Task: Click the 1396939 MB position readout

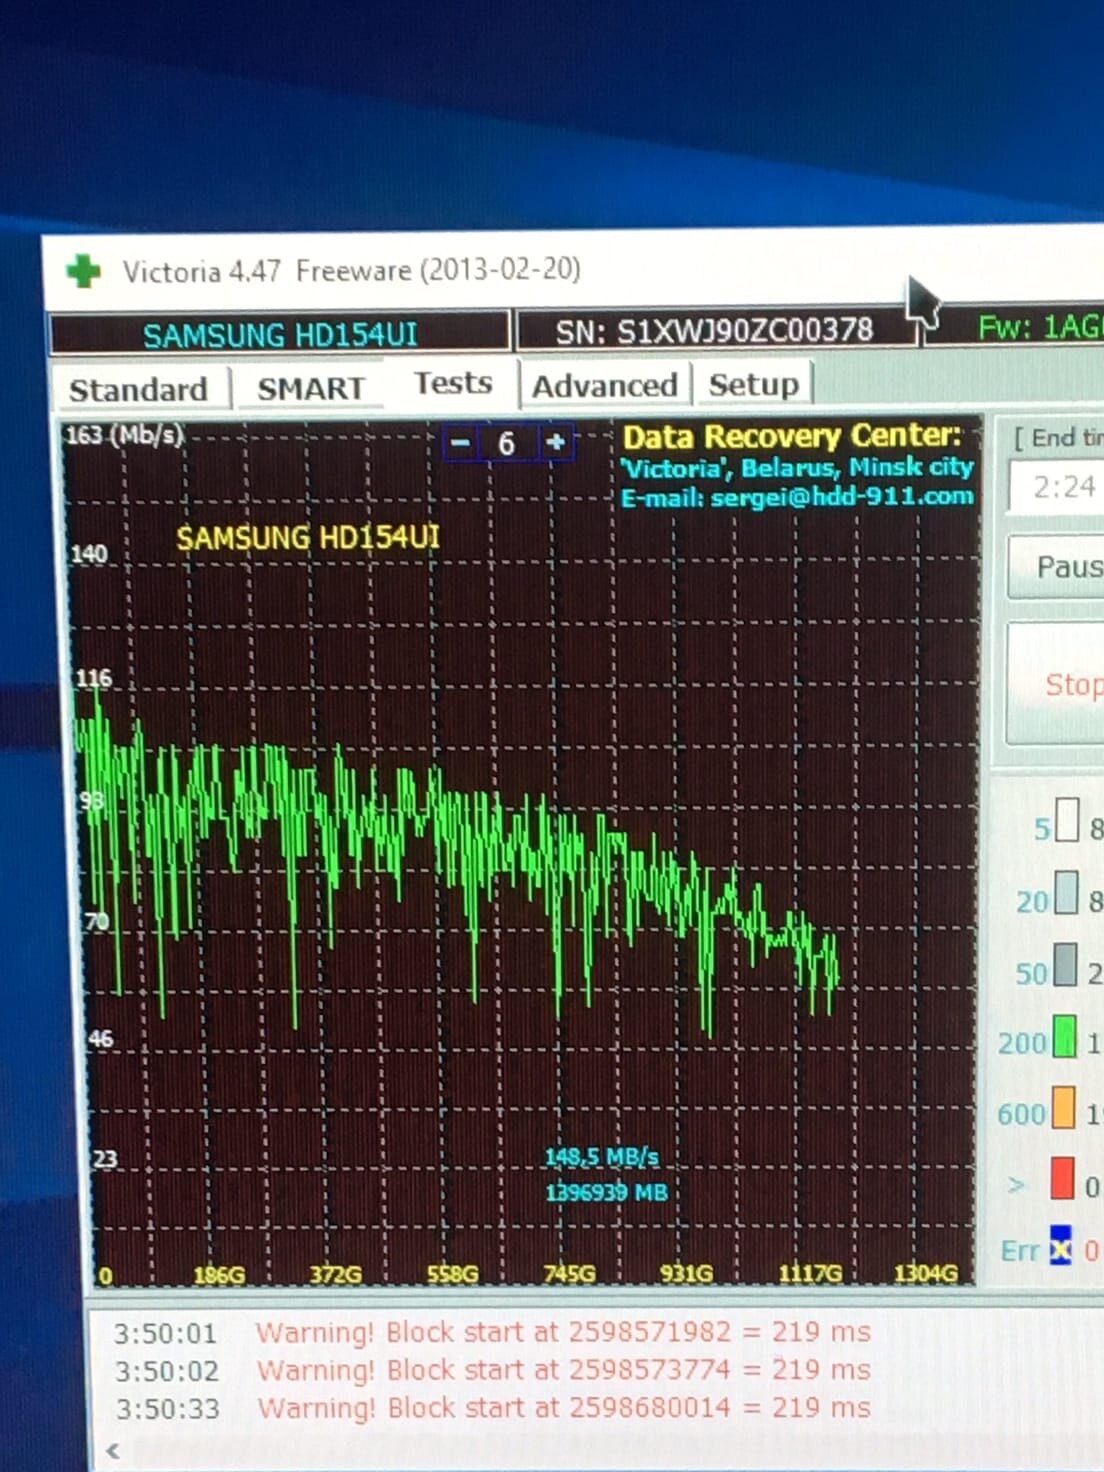Action: coord(606,1192)
